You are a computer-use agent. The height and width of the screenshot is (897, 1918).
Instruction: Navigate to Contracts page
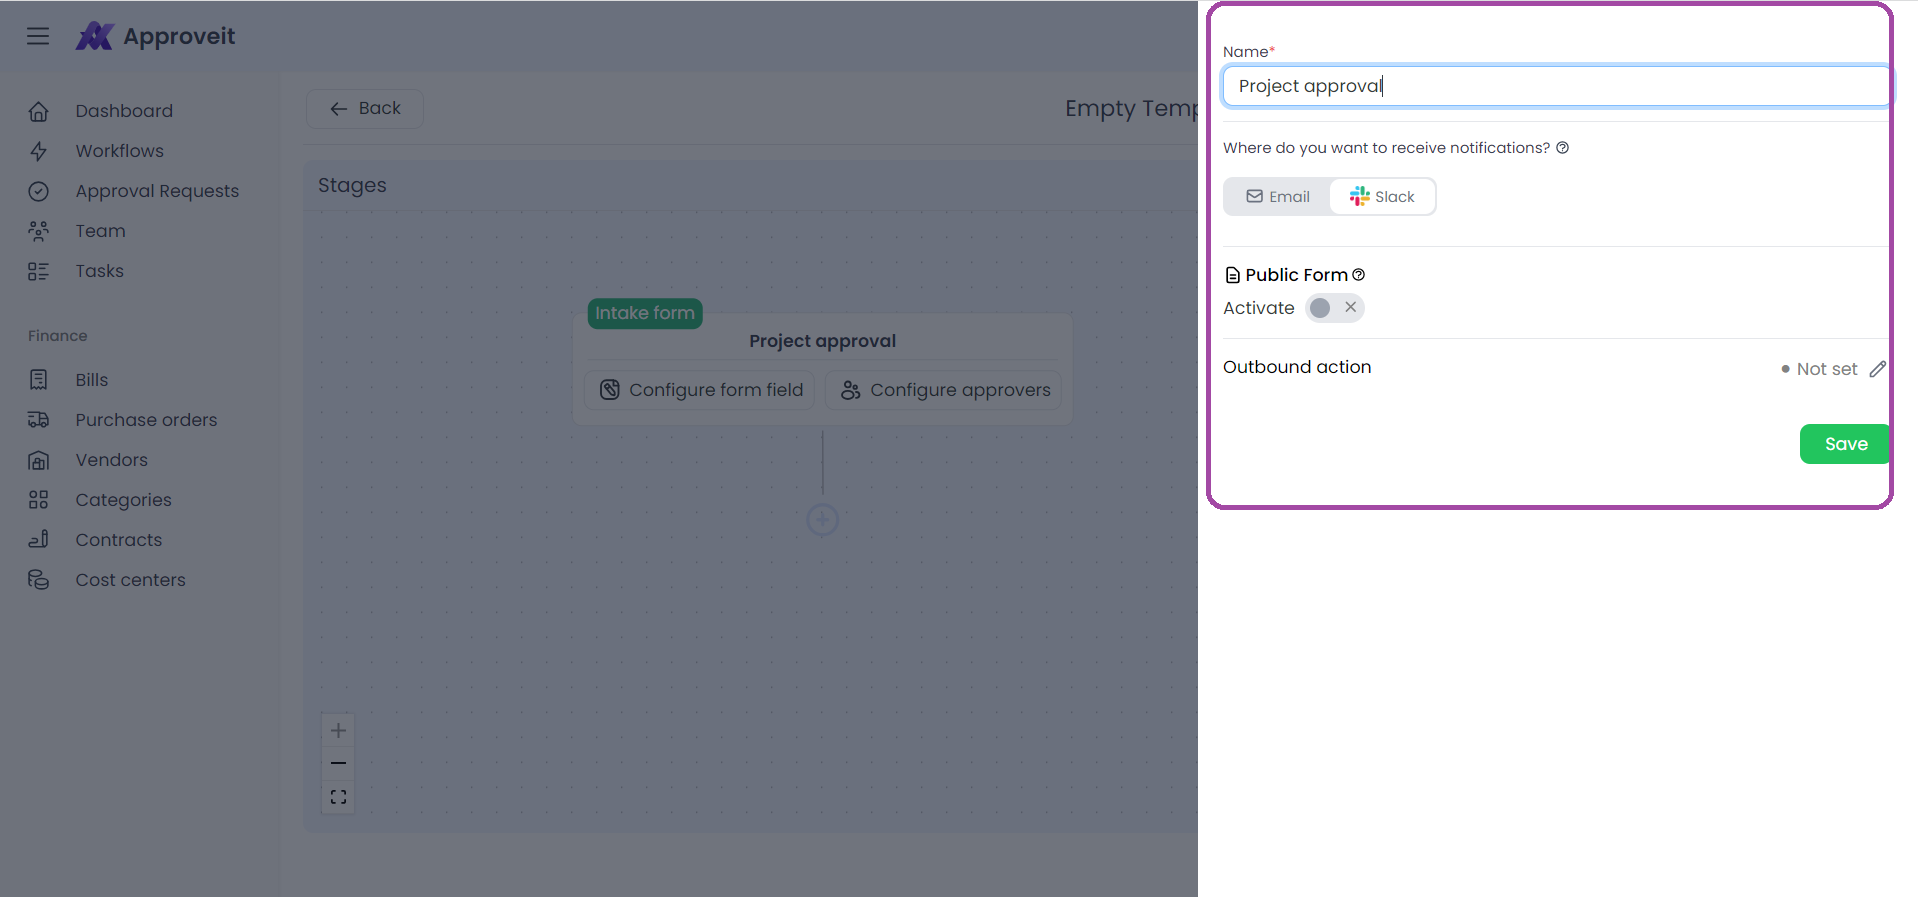(119, 540)
